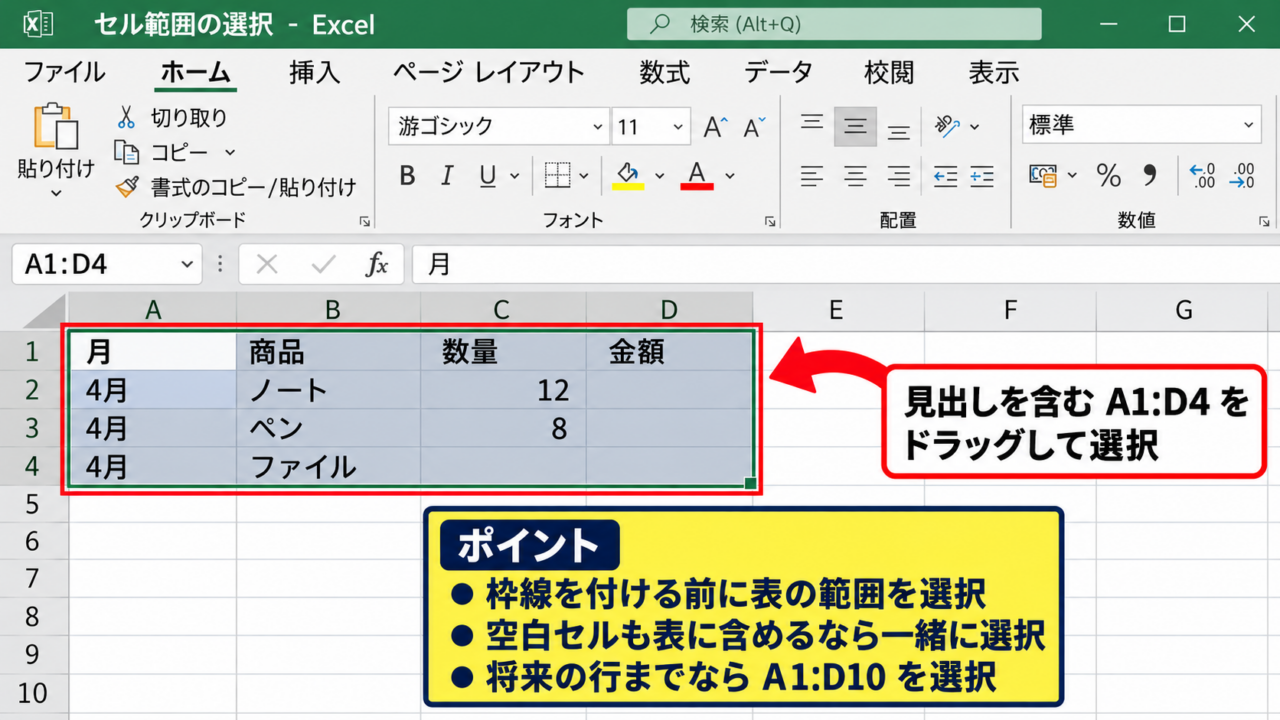The width and height of the screenshot is (1280, 720).
Task: Open the クリップボード dialog launcher
Action: coord(365,221)
